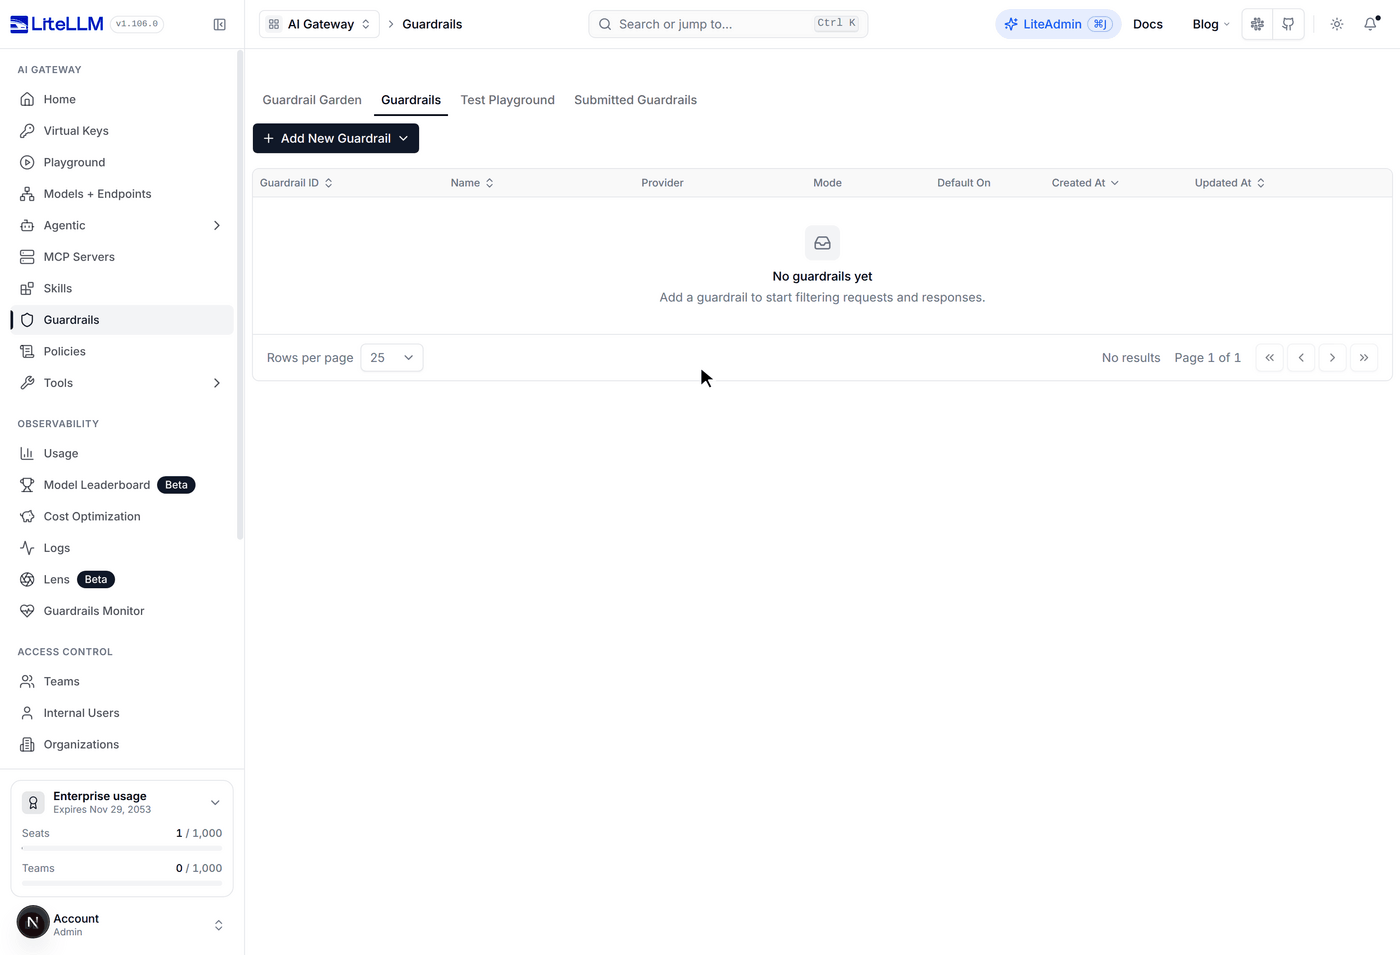Switch to Guardrail Garden tab
This screenshot has width=1400, height=955.
point(312,100)
